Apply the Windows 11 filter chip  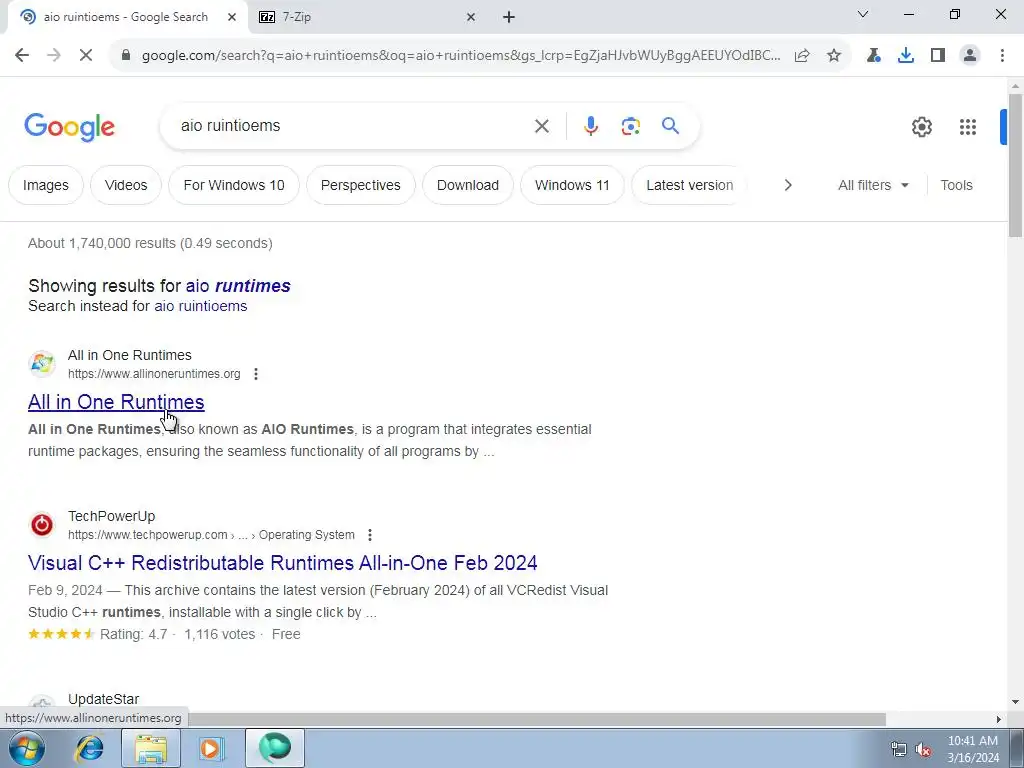pyautogui.click(x=572, y=185)
